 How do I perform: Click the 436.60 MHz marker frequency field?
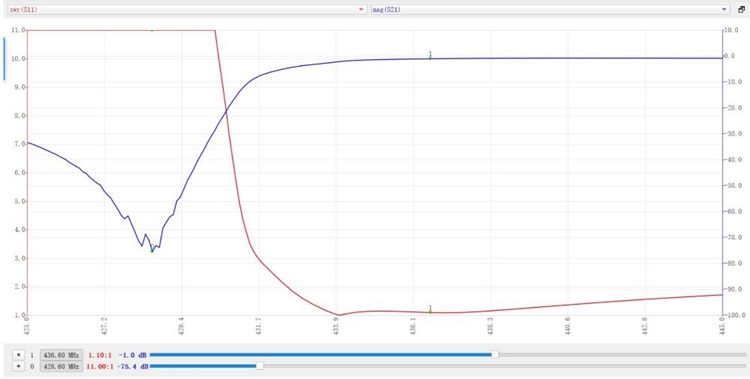pyautogui.click(x=61, y=355)
